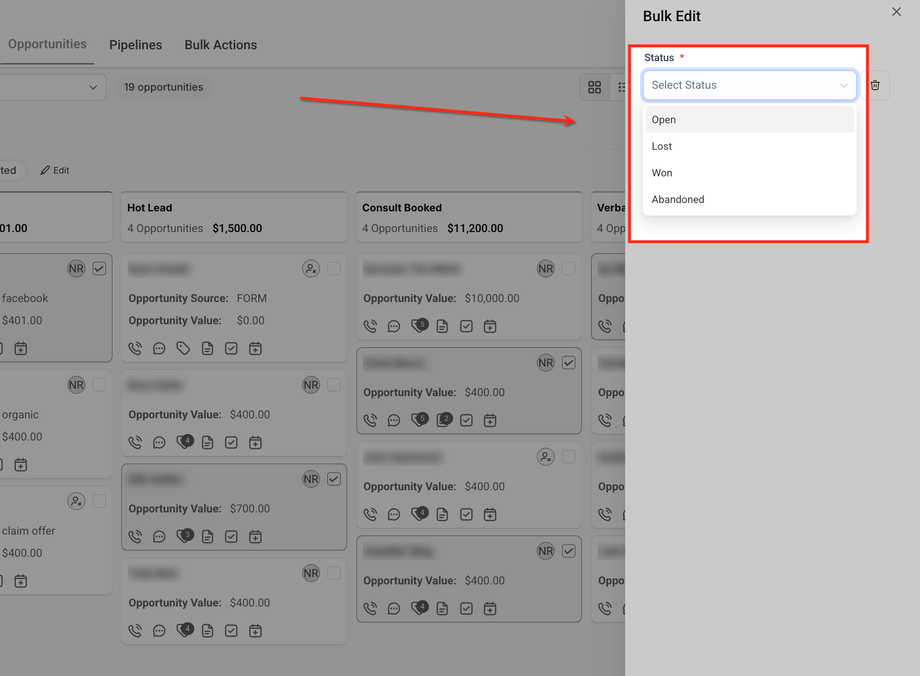Click phone icon on the FORM source card
Screen dimensions: 920x676
click(x=135, y=348)
